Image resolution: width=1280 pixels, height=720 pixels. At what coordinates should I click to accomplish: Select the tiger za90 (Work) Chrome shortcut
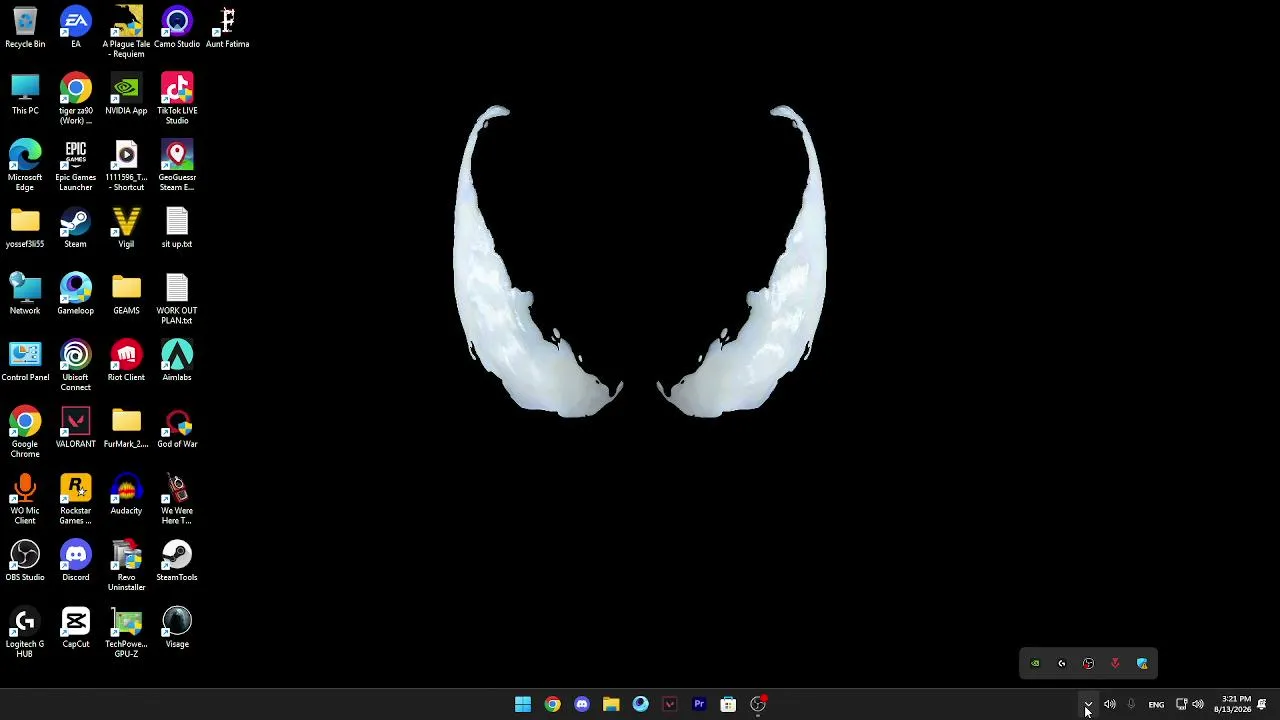pos(75,99)
